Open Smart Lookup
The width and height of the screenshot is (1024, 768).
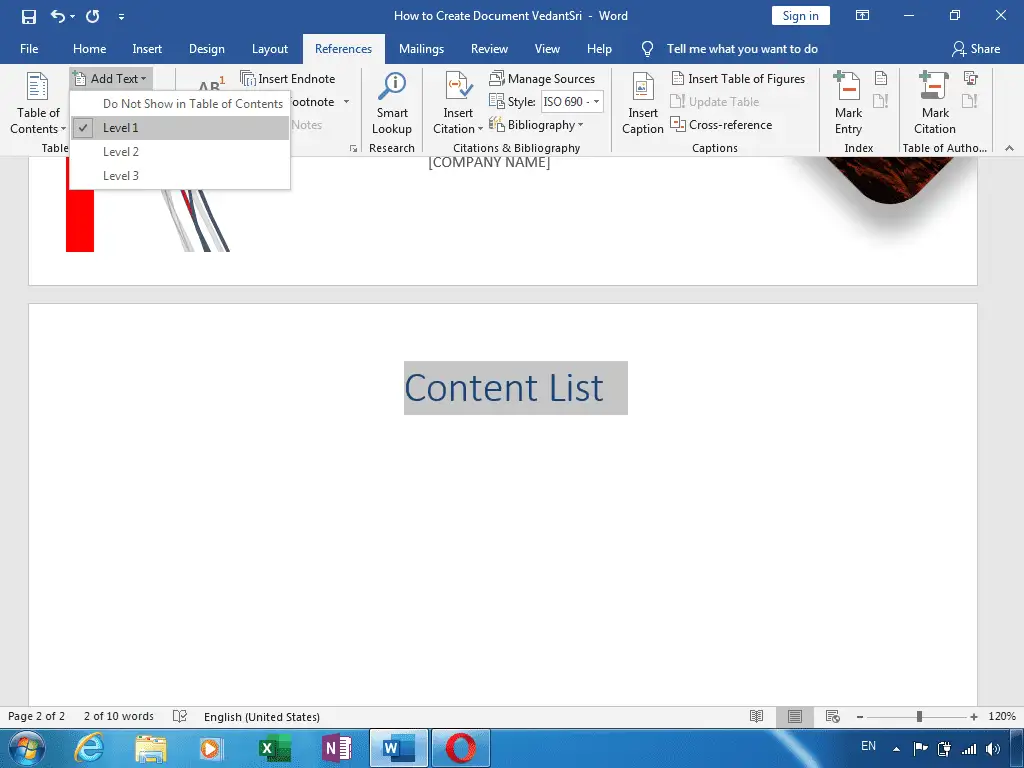pyautogui.click(x=392, y=103)
